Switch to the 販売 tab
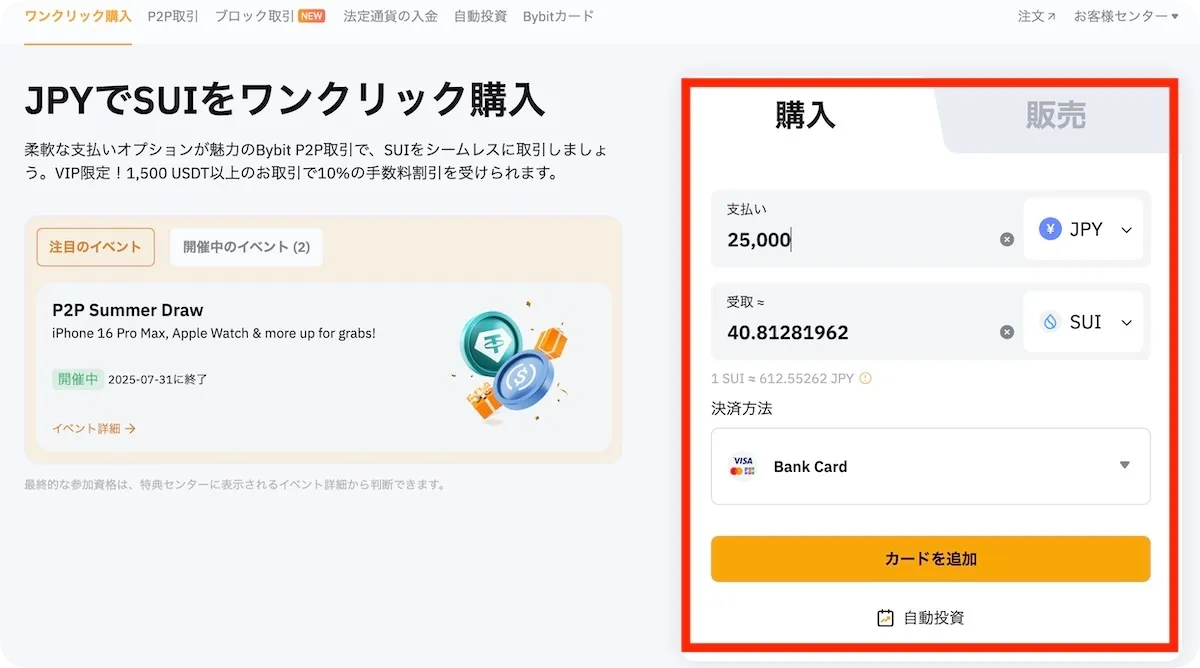 [x=1056, y=115]
